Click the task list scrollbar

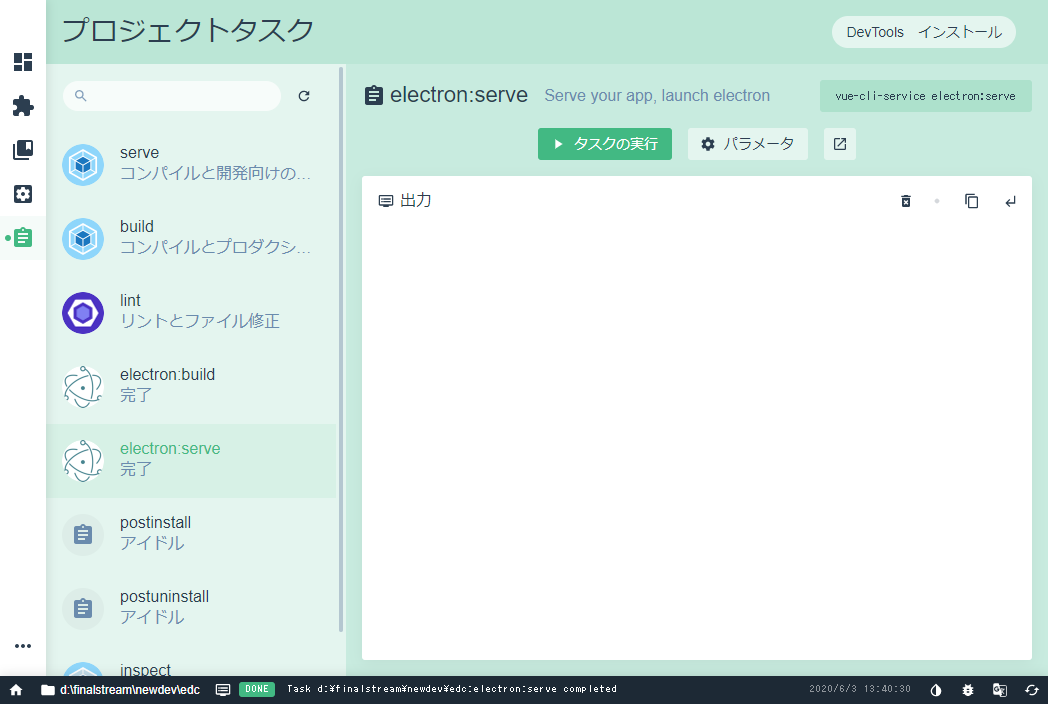pyautogui.click(x=341, y=349)
